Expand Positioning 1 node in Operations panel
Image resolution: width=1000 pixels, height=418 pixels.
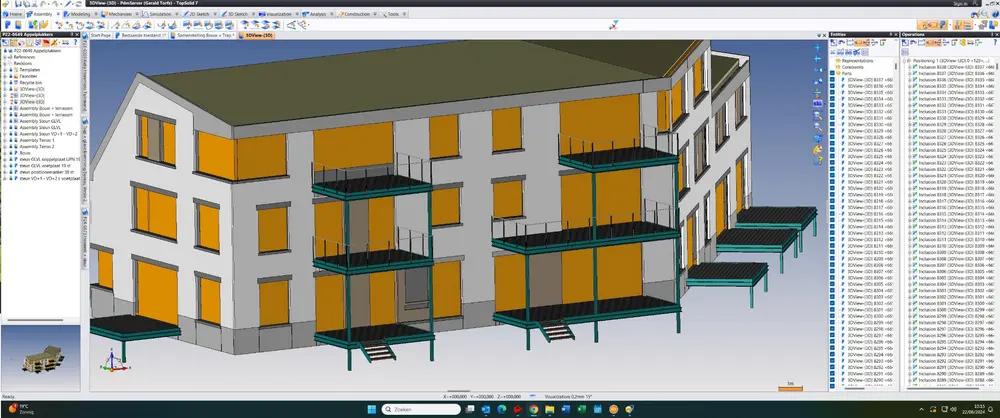pos(904,61)
